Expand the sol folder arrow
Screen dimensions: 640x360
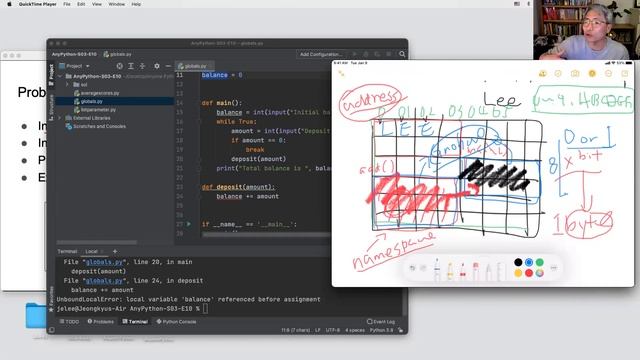pos(67,84)
